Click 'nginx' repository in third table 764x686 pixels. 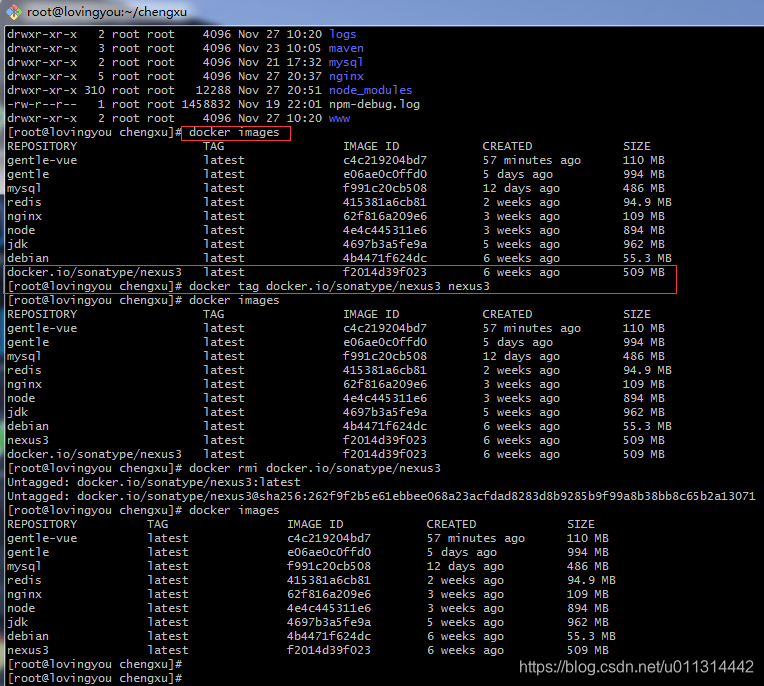(x=24, y=594)
